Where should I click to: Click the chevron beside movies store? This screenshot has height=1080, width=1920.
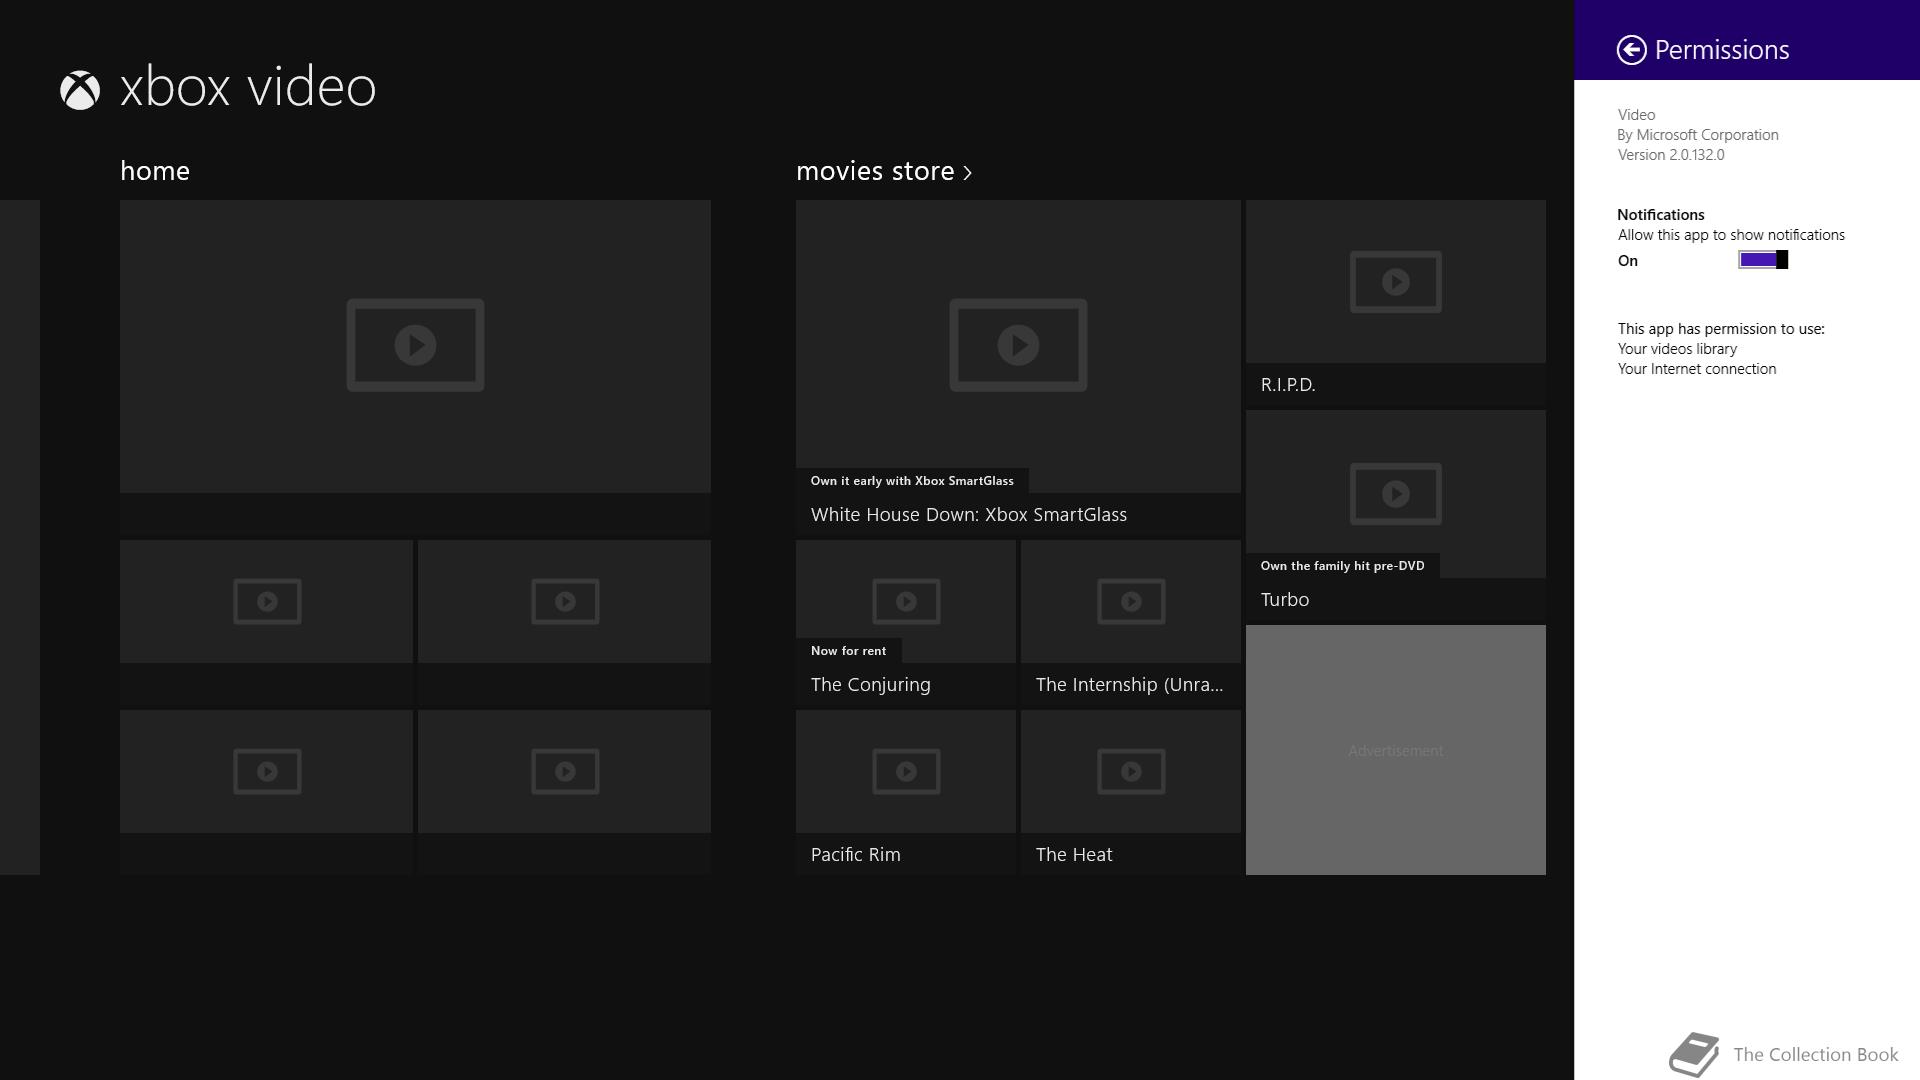coord(967,173)
